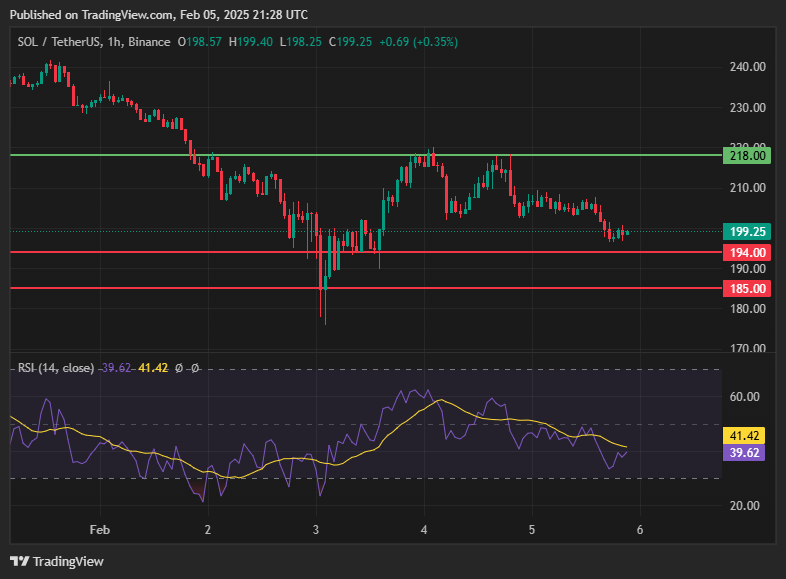The height and width of the screenshot is (579, 786).
Task: Select the SOL / TetherUS symbol name
Action: pyautogui.click(x=59, y=42)
